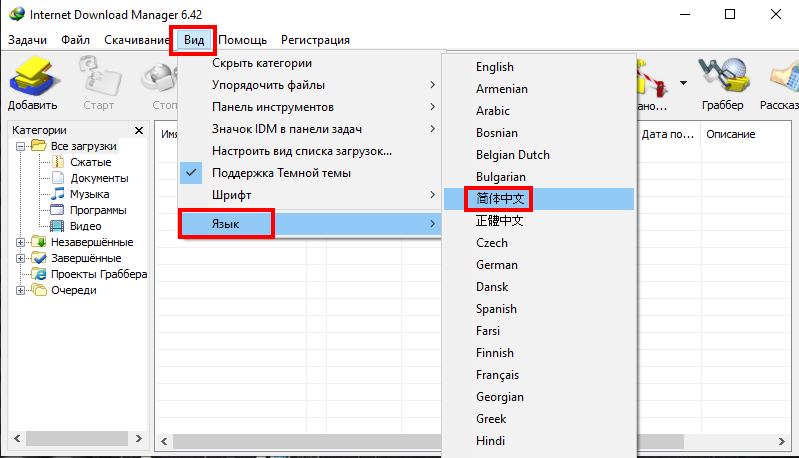This screenshot has height=458, width=799.
Task: Expand the Очереди tree node
Action: 21,290
